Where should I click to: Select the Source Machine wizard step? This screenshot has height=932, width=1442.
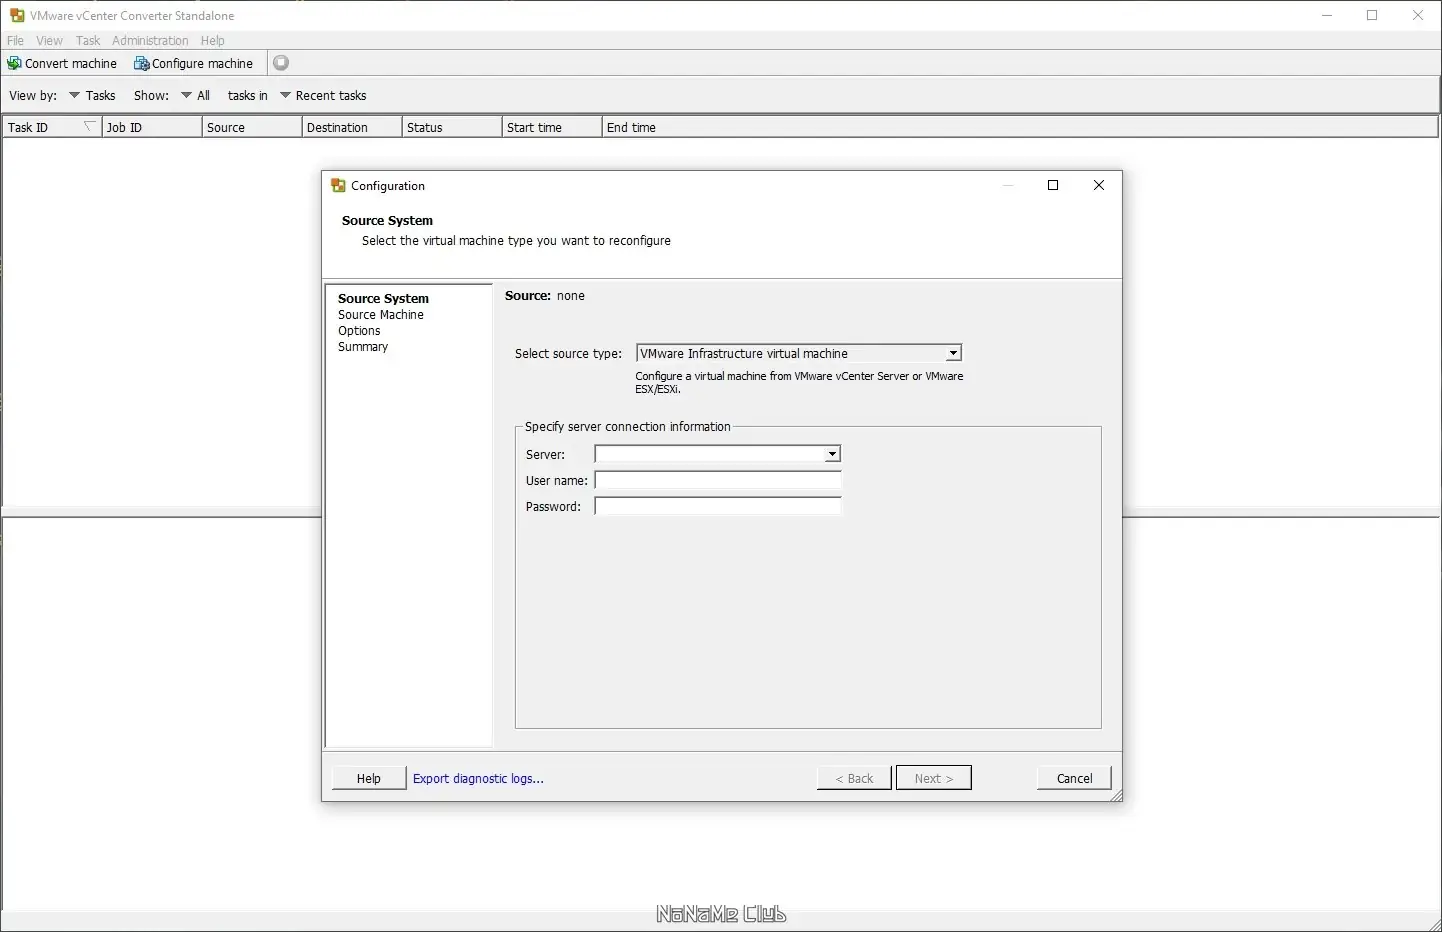pos(381,315)
